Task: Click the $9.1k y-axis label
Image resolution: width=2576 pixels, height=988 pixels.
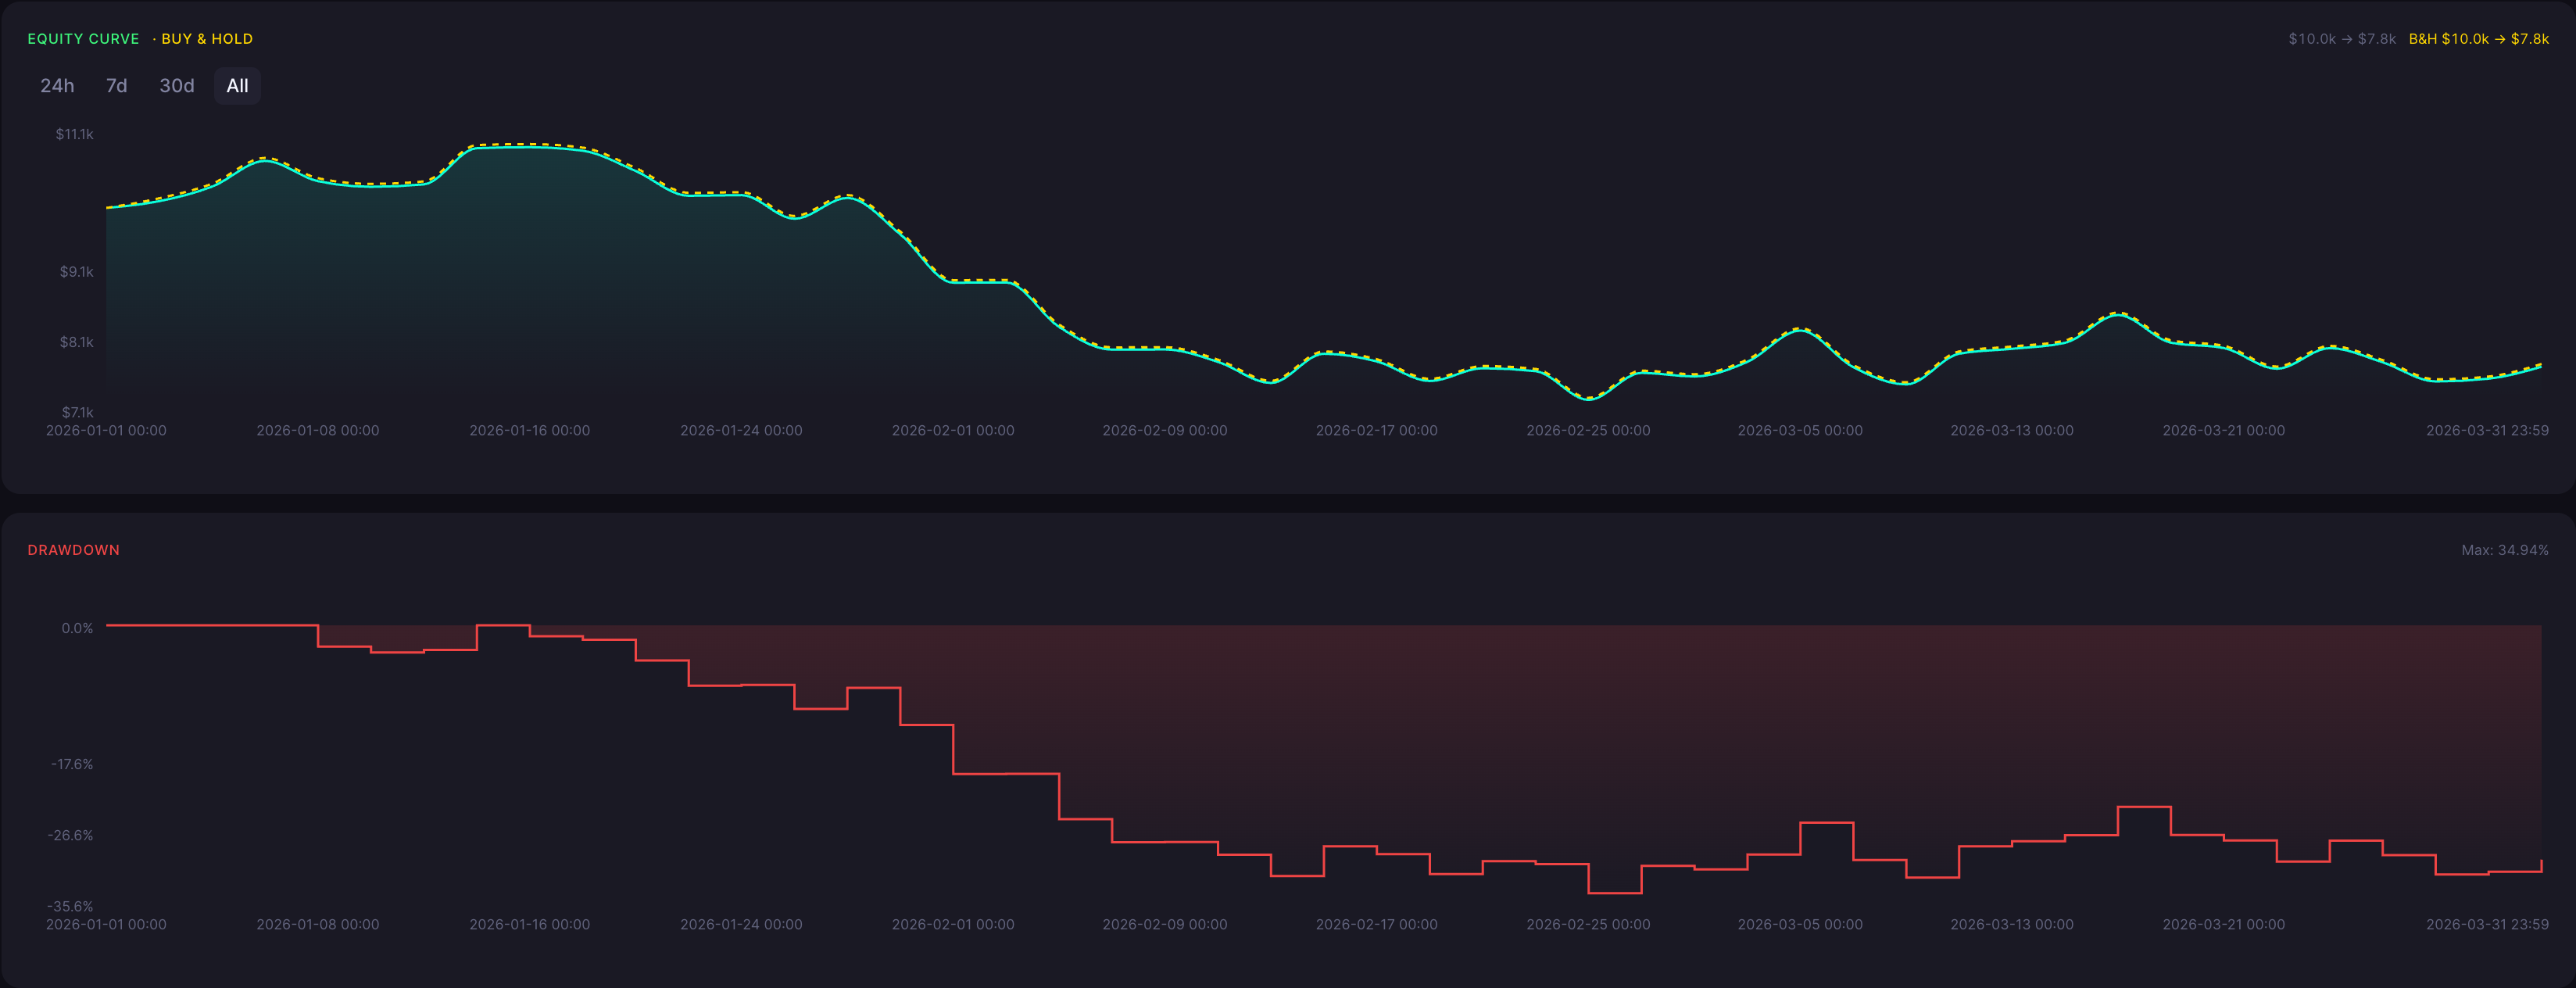Action: tap(77, 272)
